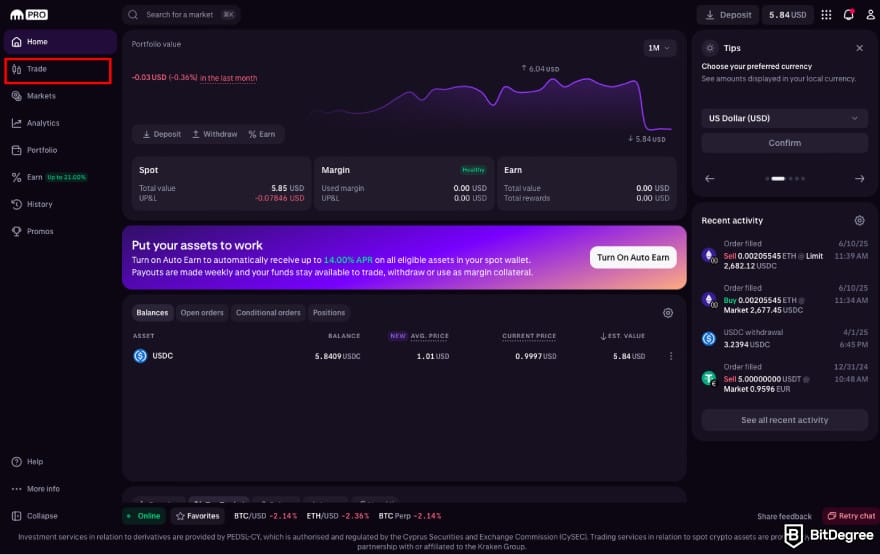Open the Earn summary card
Viewport: 880px width, 555px height.
(x=586, y=184)
